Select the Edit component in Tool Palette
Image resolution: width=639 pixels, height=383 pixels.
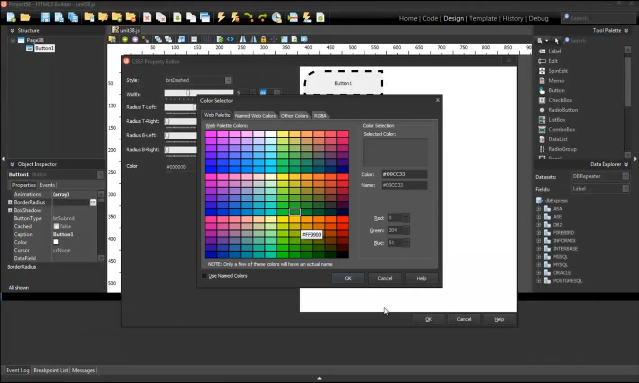pyautogui.click(x=553, y=61)
